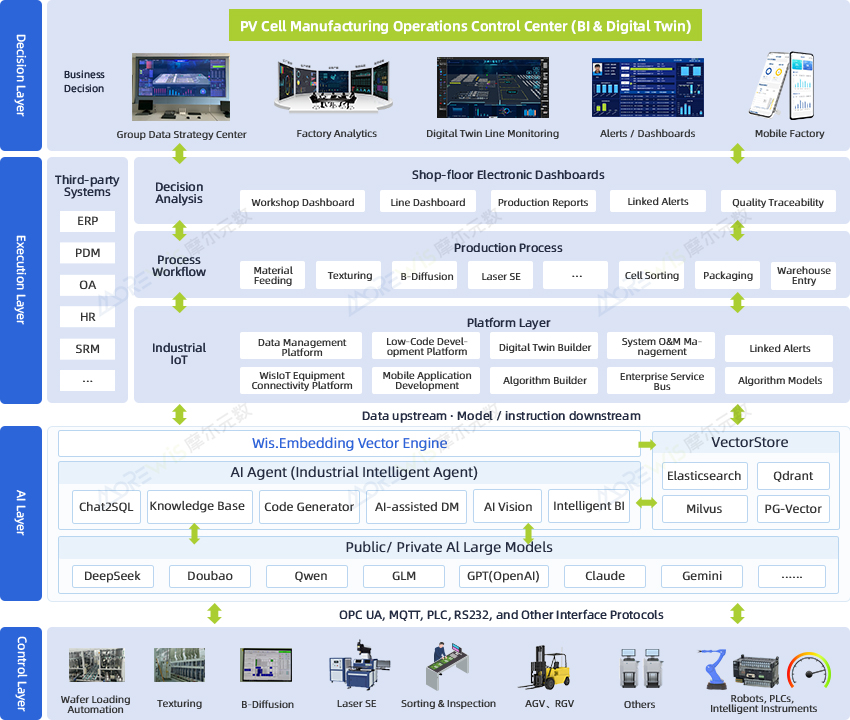Image resolution: width=850 pixels, height=720 pixels.
Task: Select the Texturing equipment photo in Control Layer
Action: click(x=179, y=665)
